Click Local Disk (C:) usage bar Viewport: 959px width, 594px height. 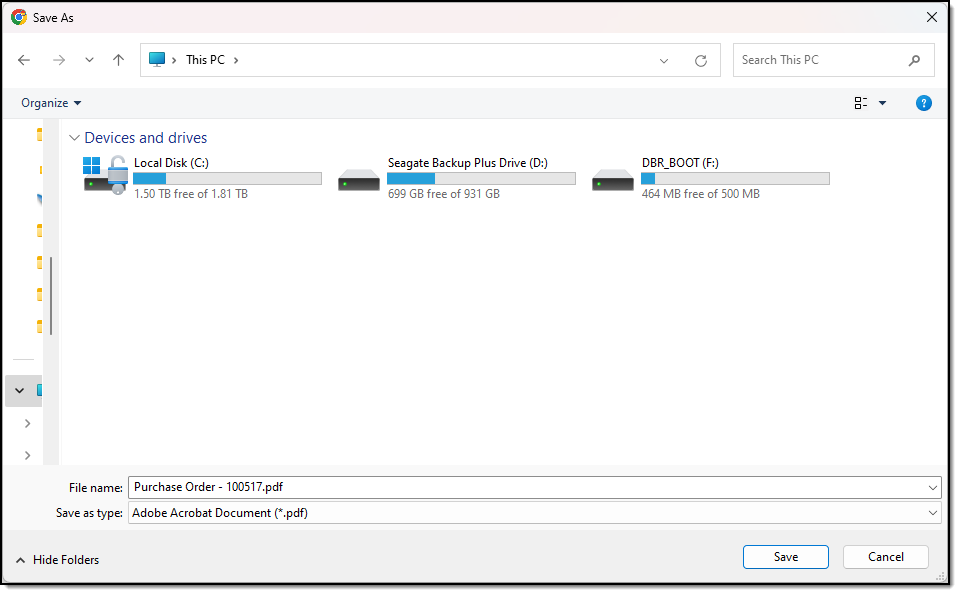pyautogui.click(x=228, y=178)
